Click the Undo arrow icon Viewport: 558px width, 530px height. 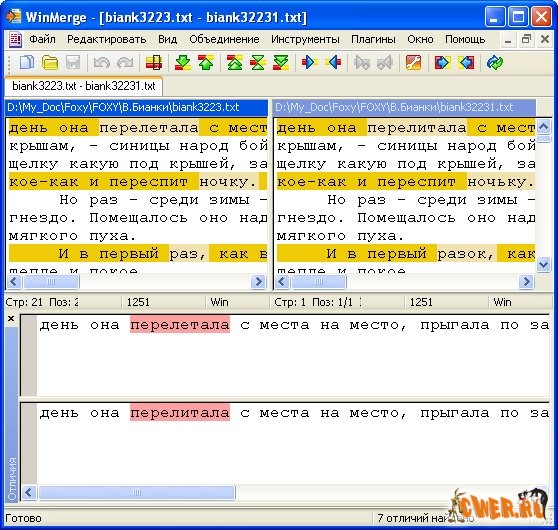click(101, 63)
